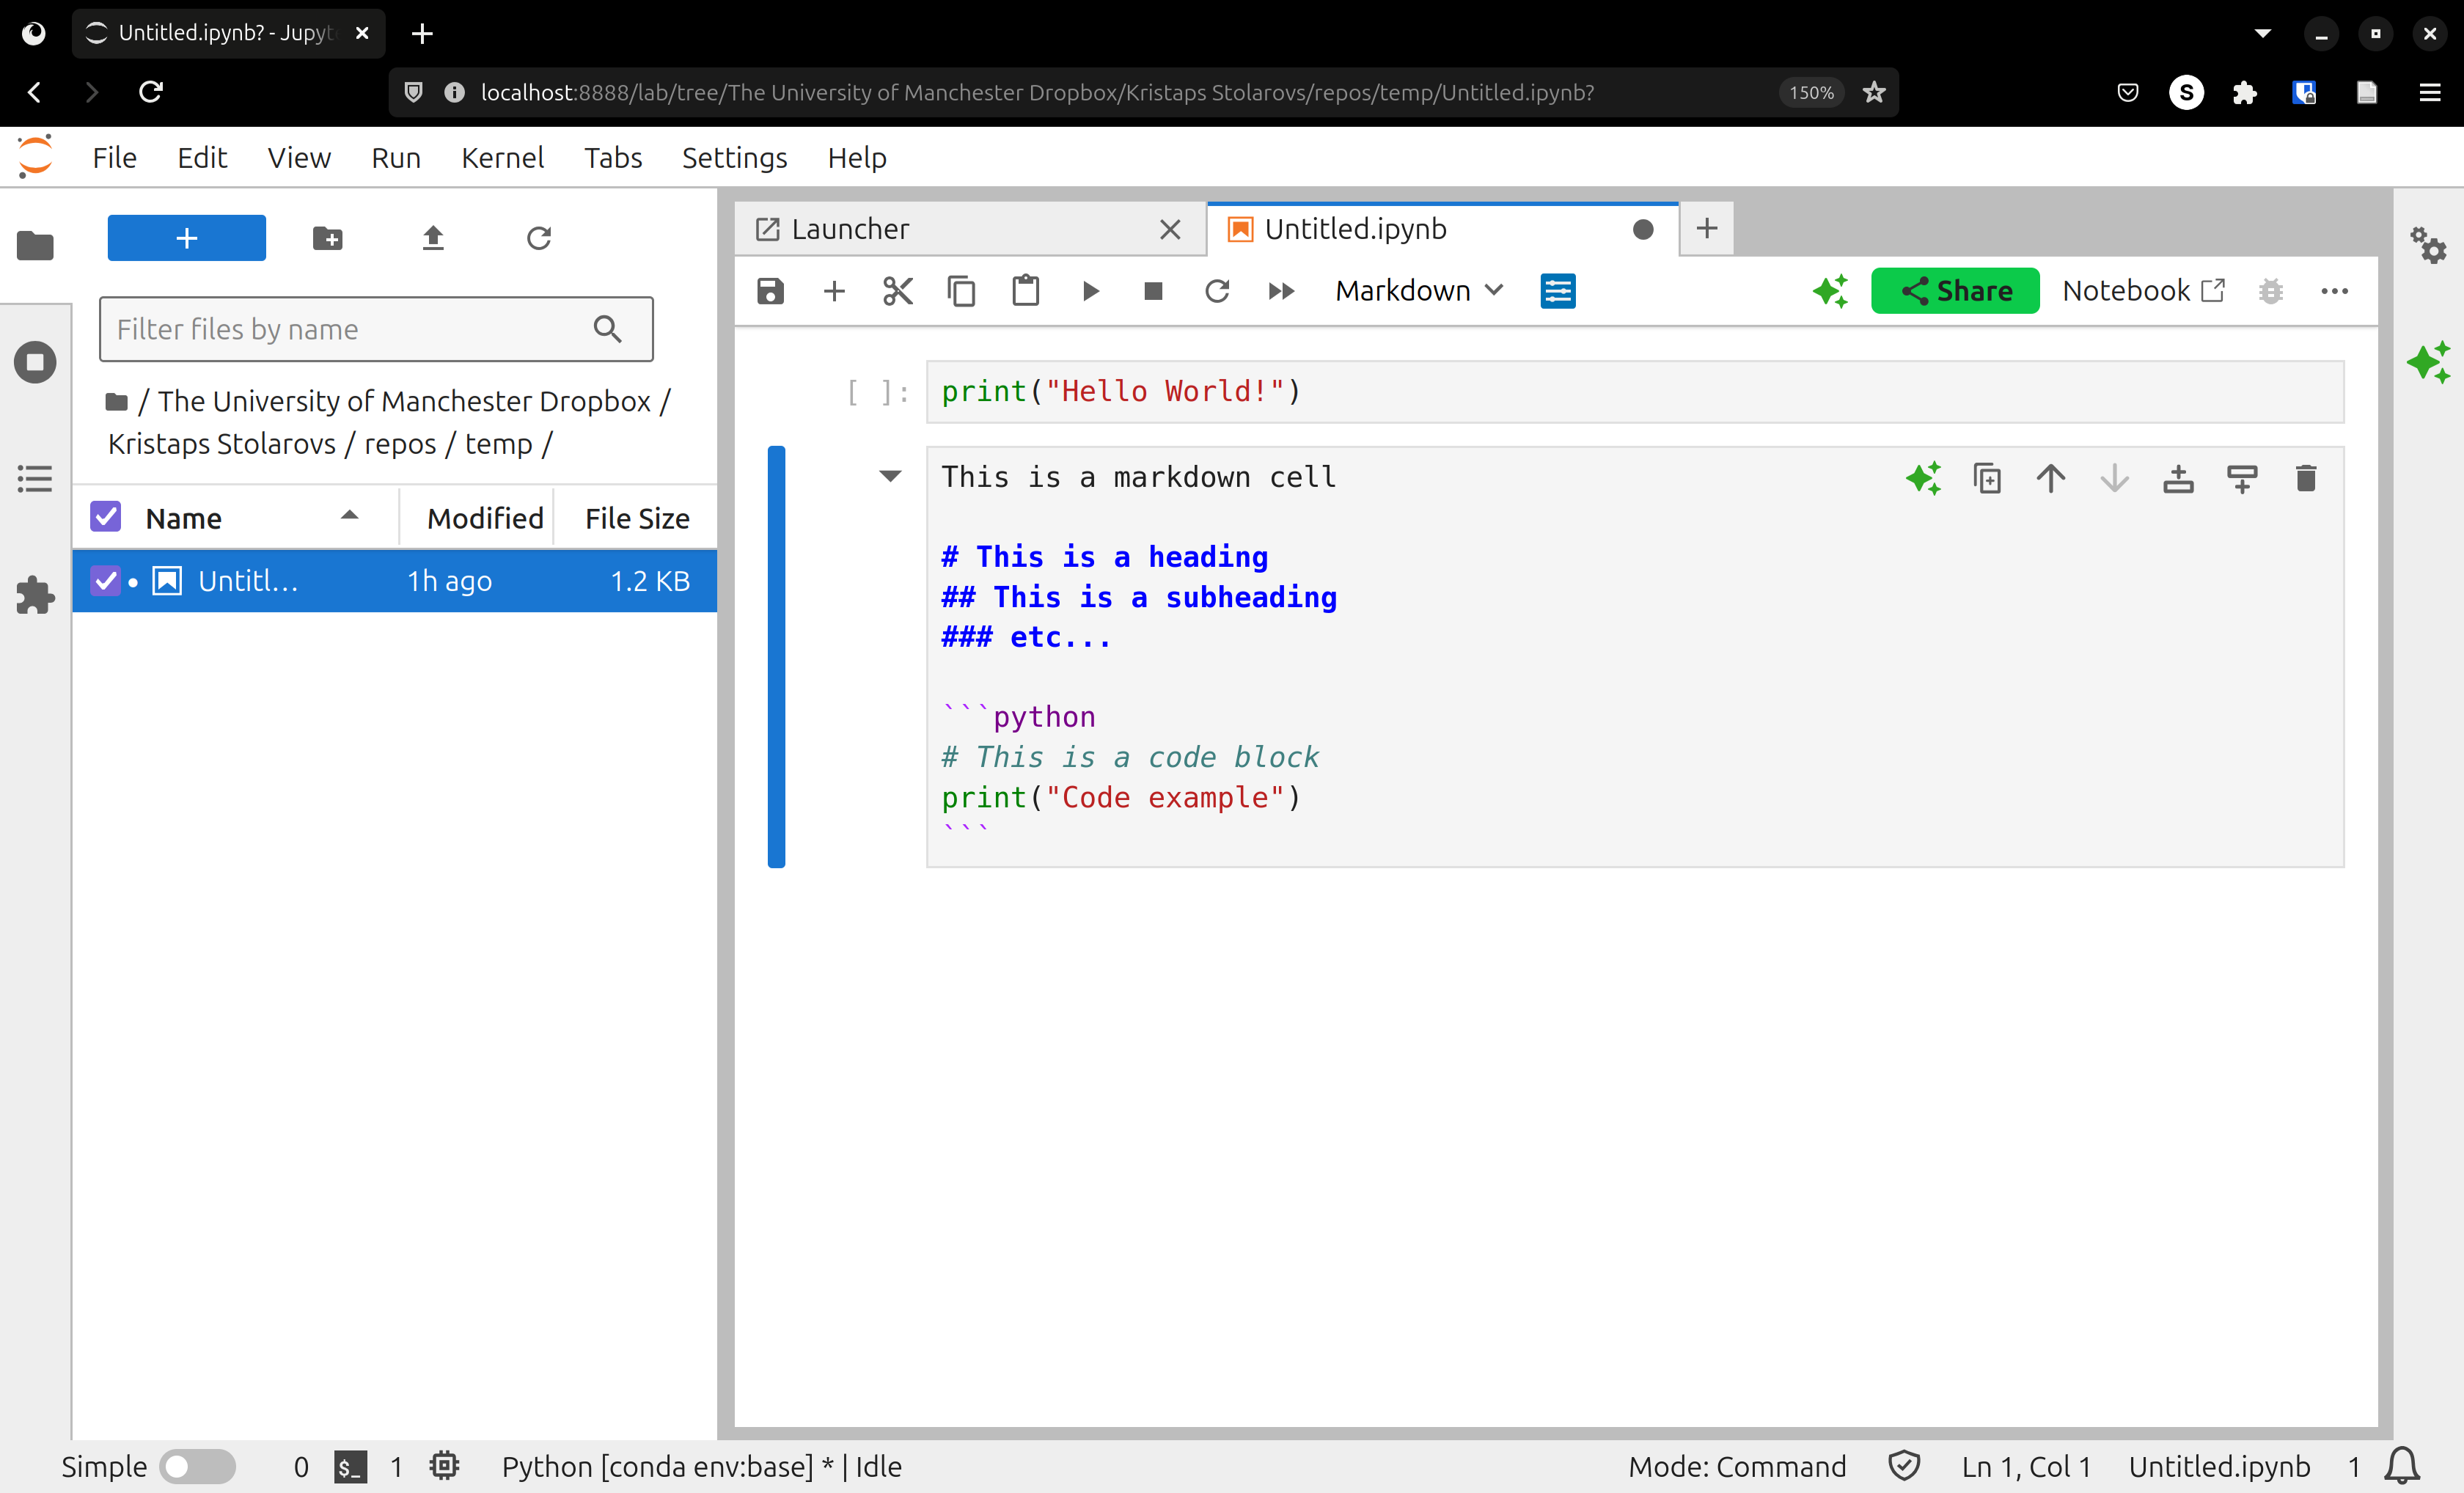Interrupt the kernel with the stop icon

(1153, 291)
